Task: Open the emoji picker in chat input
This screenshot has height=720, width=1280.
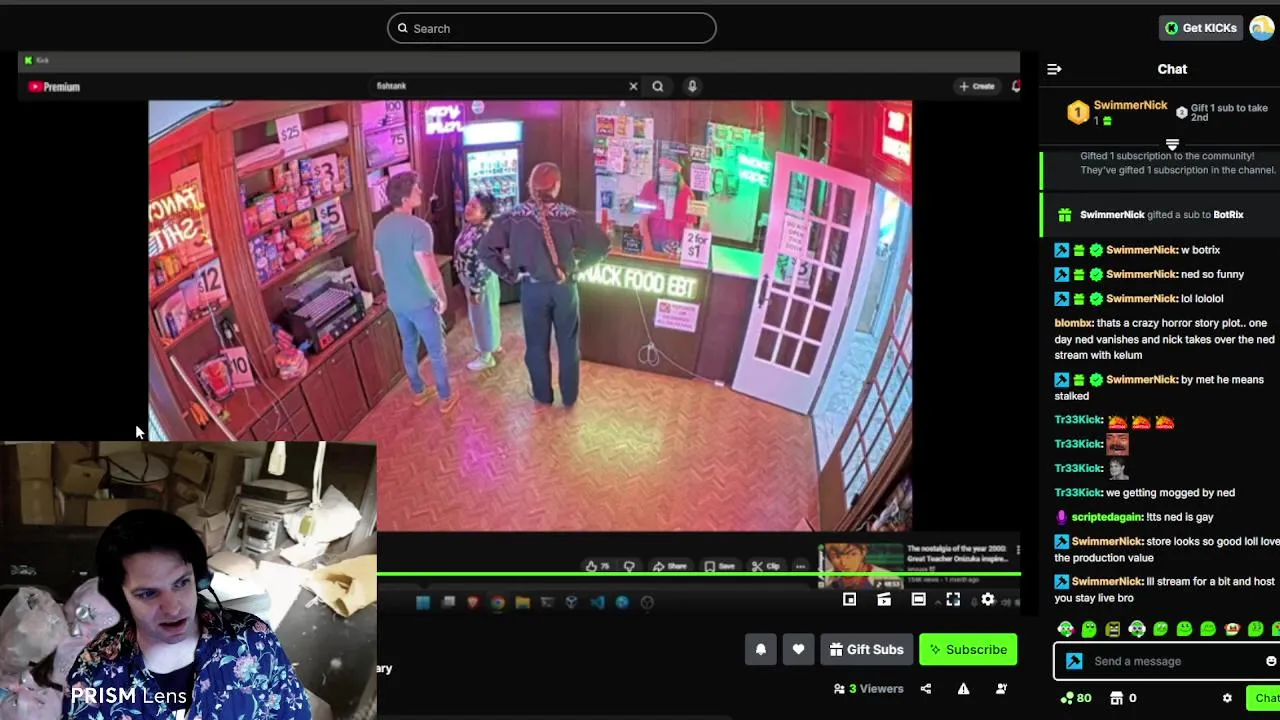Action: [1271, 661]
